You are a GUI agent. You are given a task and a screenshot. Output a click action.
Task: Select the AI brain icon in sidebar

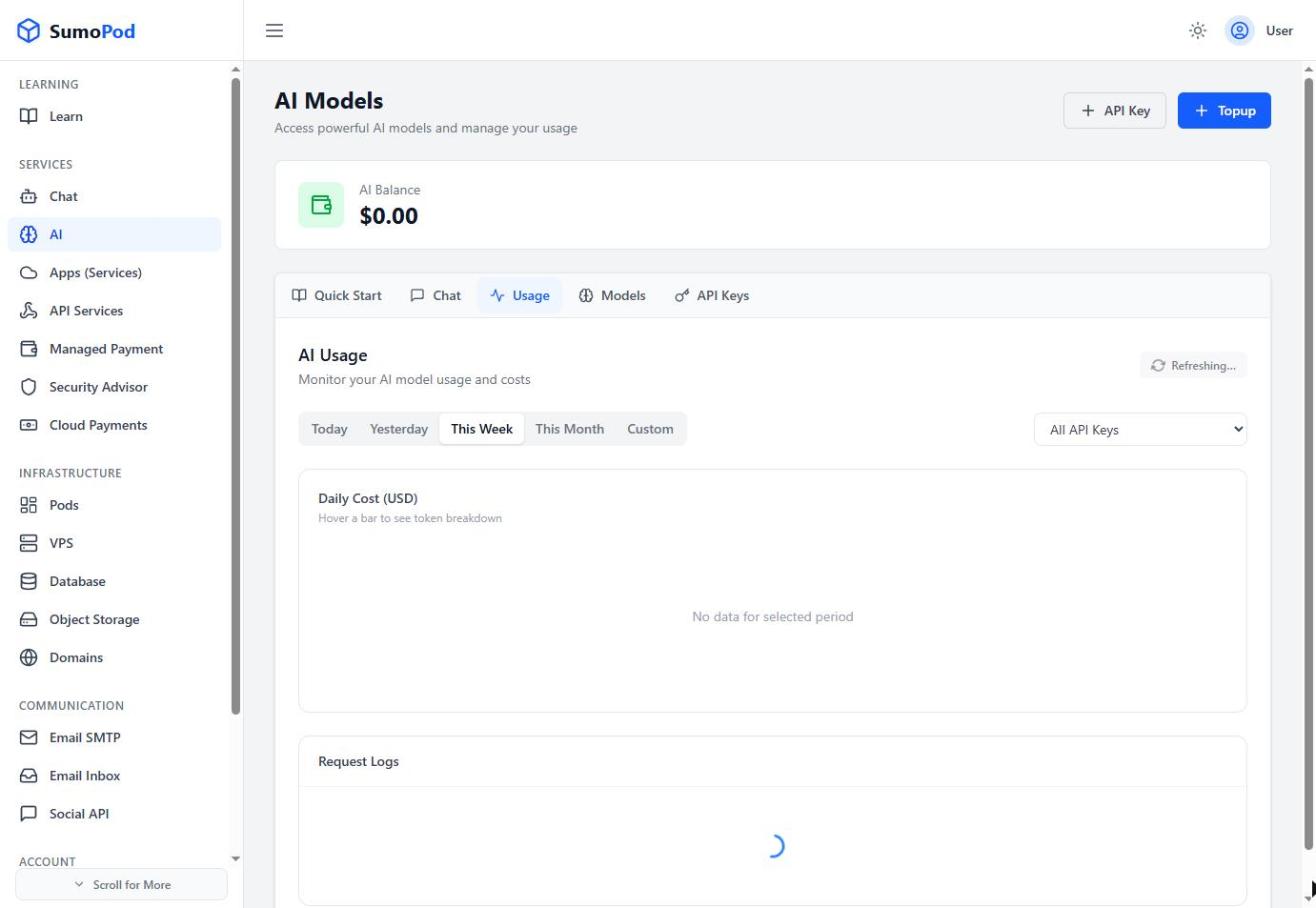30,235
